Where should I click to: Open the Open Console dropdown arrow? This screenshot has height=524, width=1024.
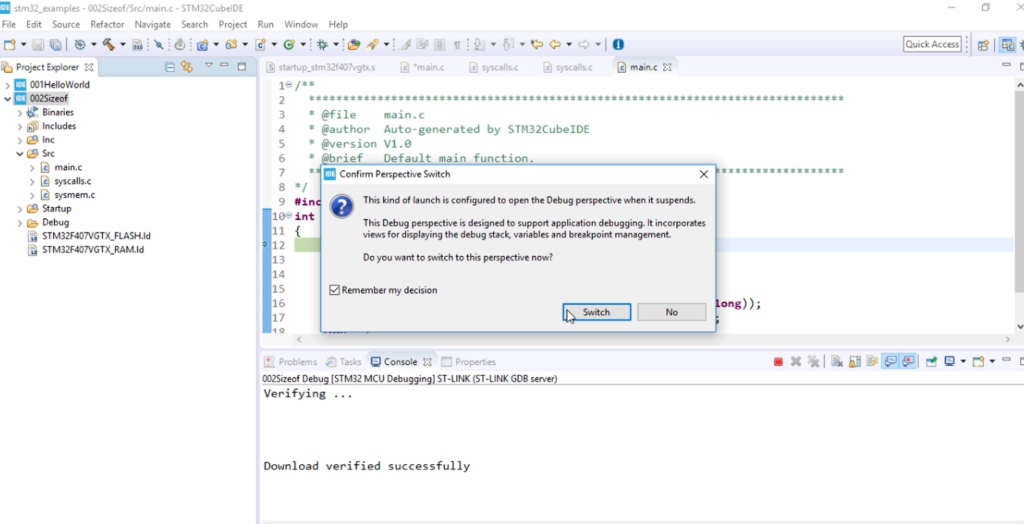(991, 361)
